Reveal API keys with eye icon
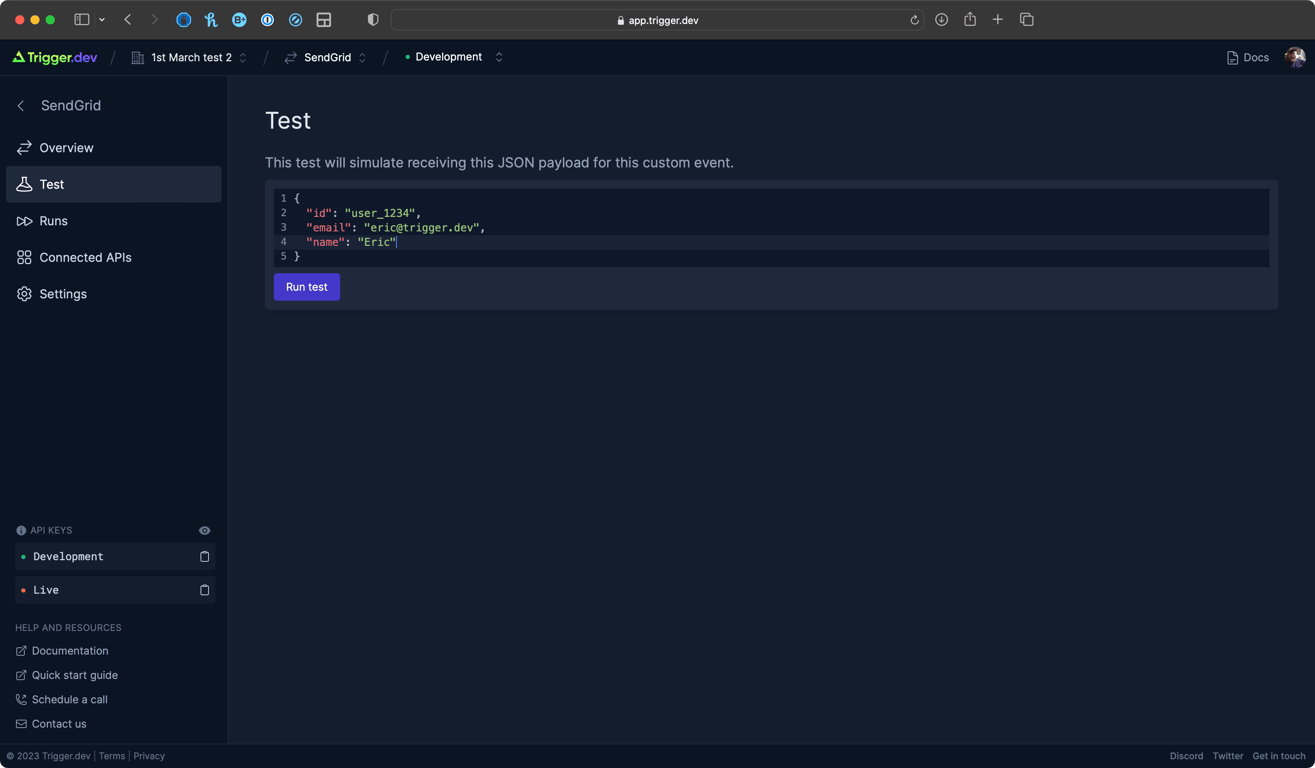1315x768 pixels. click(x=204, y=530)
